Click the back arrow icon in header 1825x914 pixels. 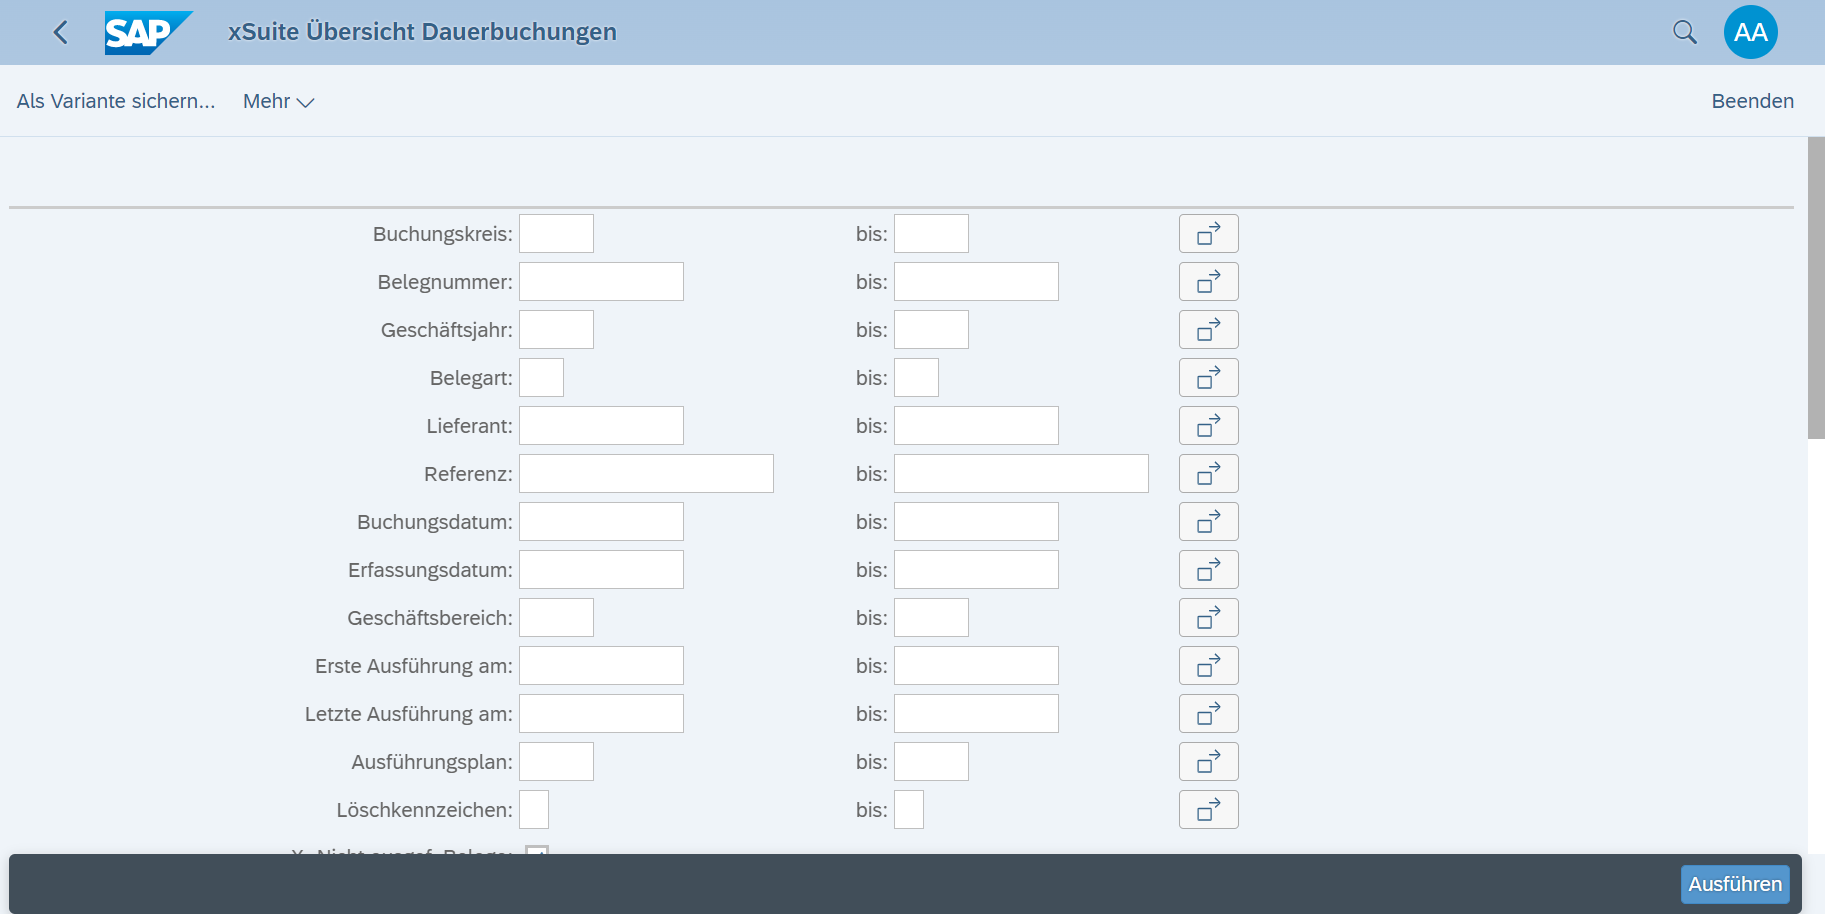tap(61, 33)
